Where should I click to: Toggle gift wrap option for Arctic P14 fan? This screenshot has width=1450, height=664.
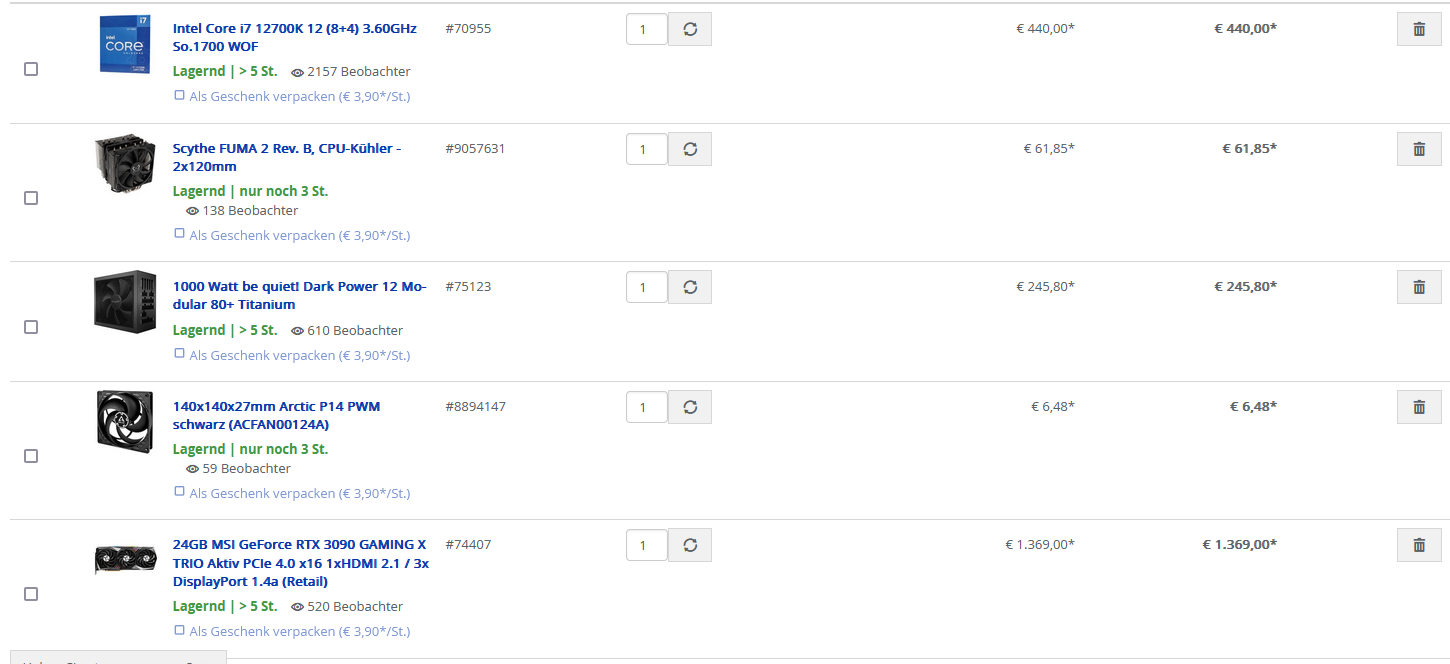point(180,491)
